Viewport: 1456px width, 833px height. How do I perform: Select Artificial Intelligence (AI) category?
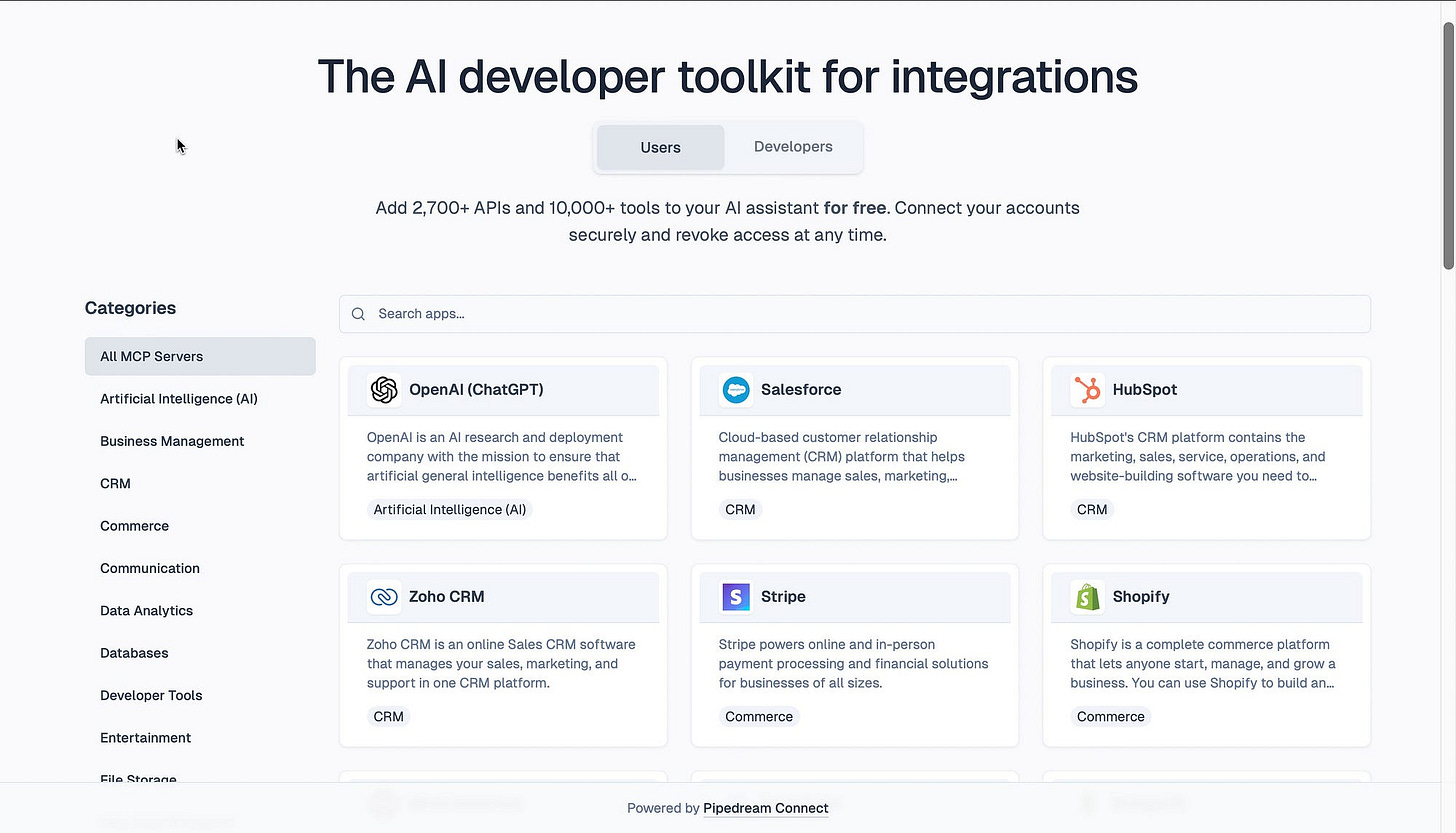[200, 399]
